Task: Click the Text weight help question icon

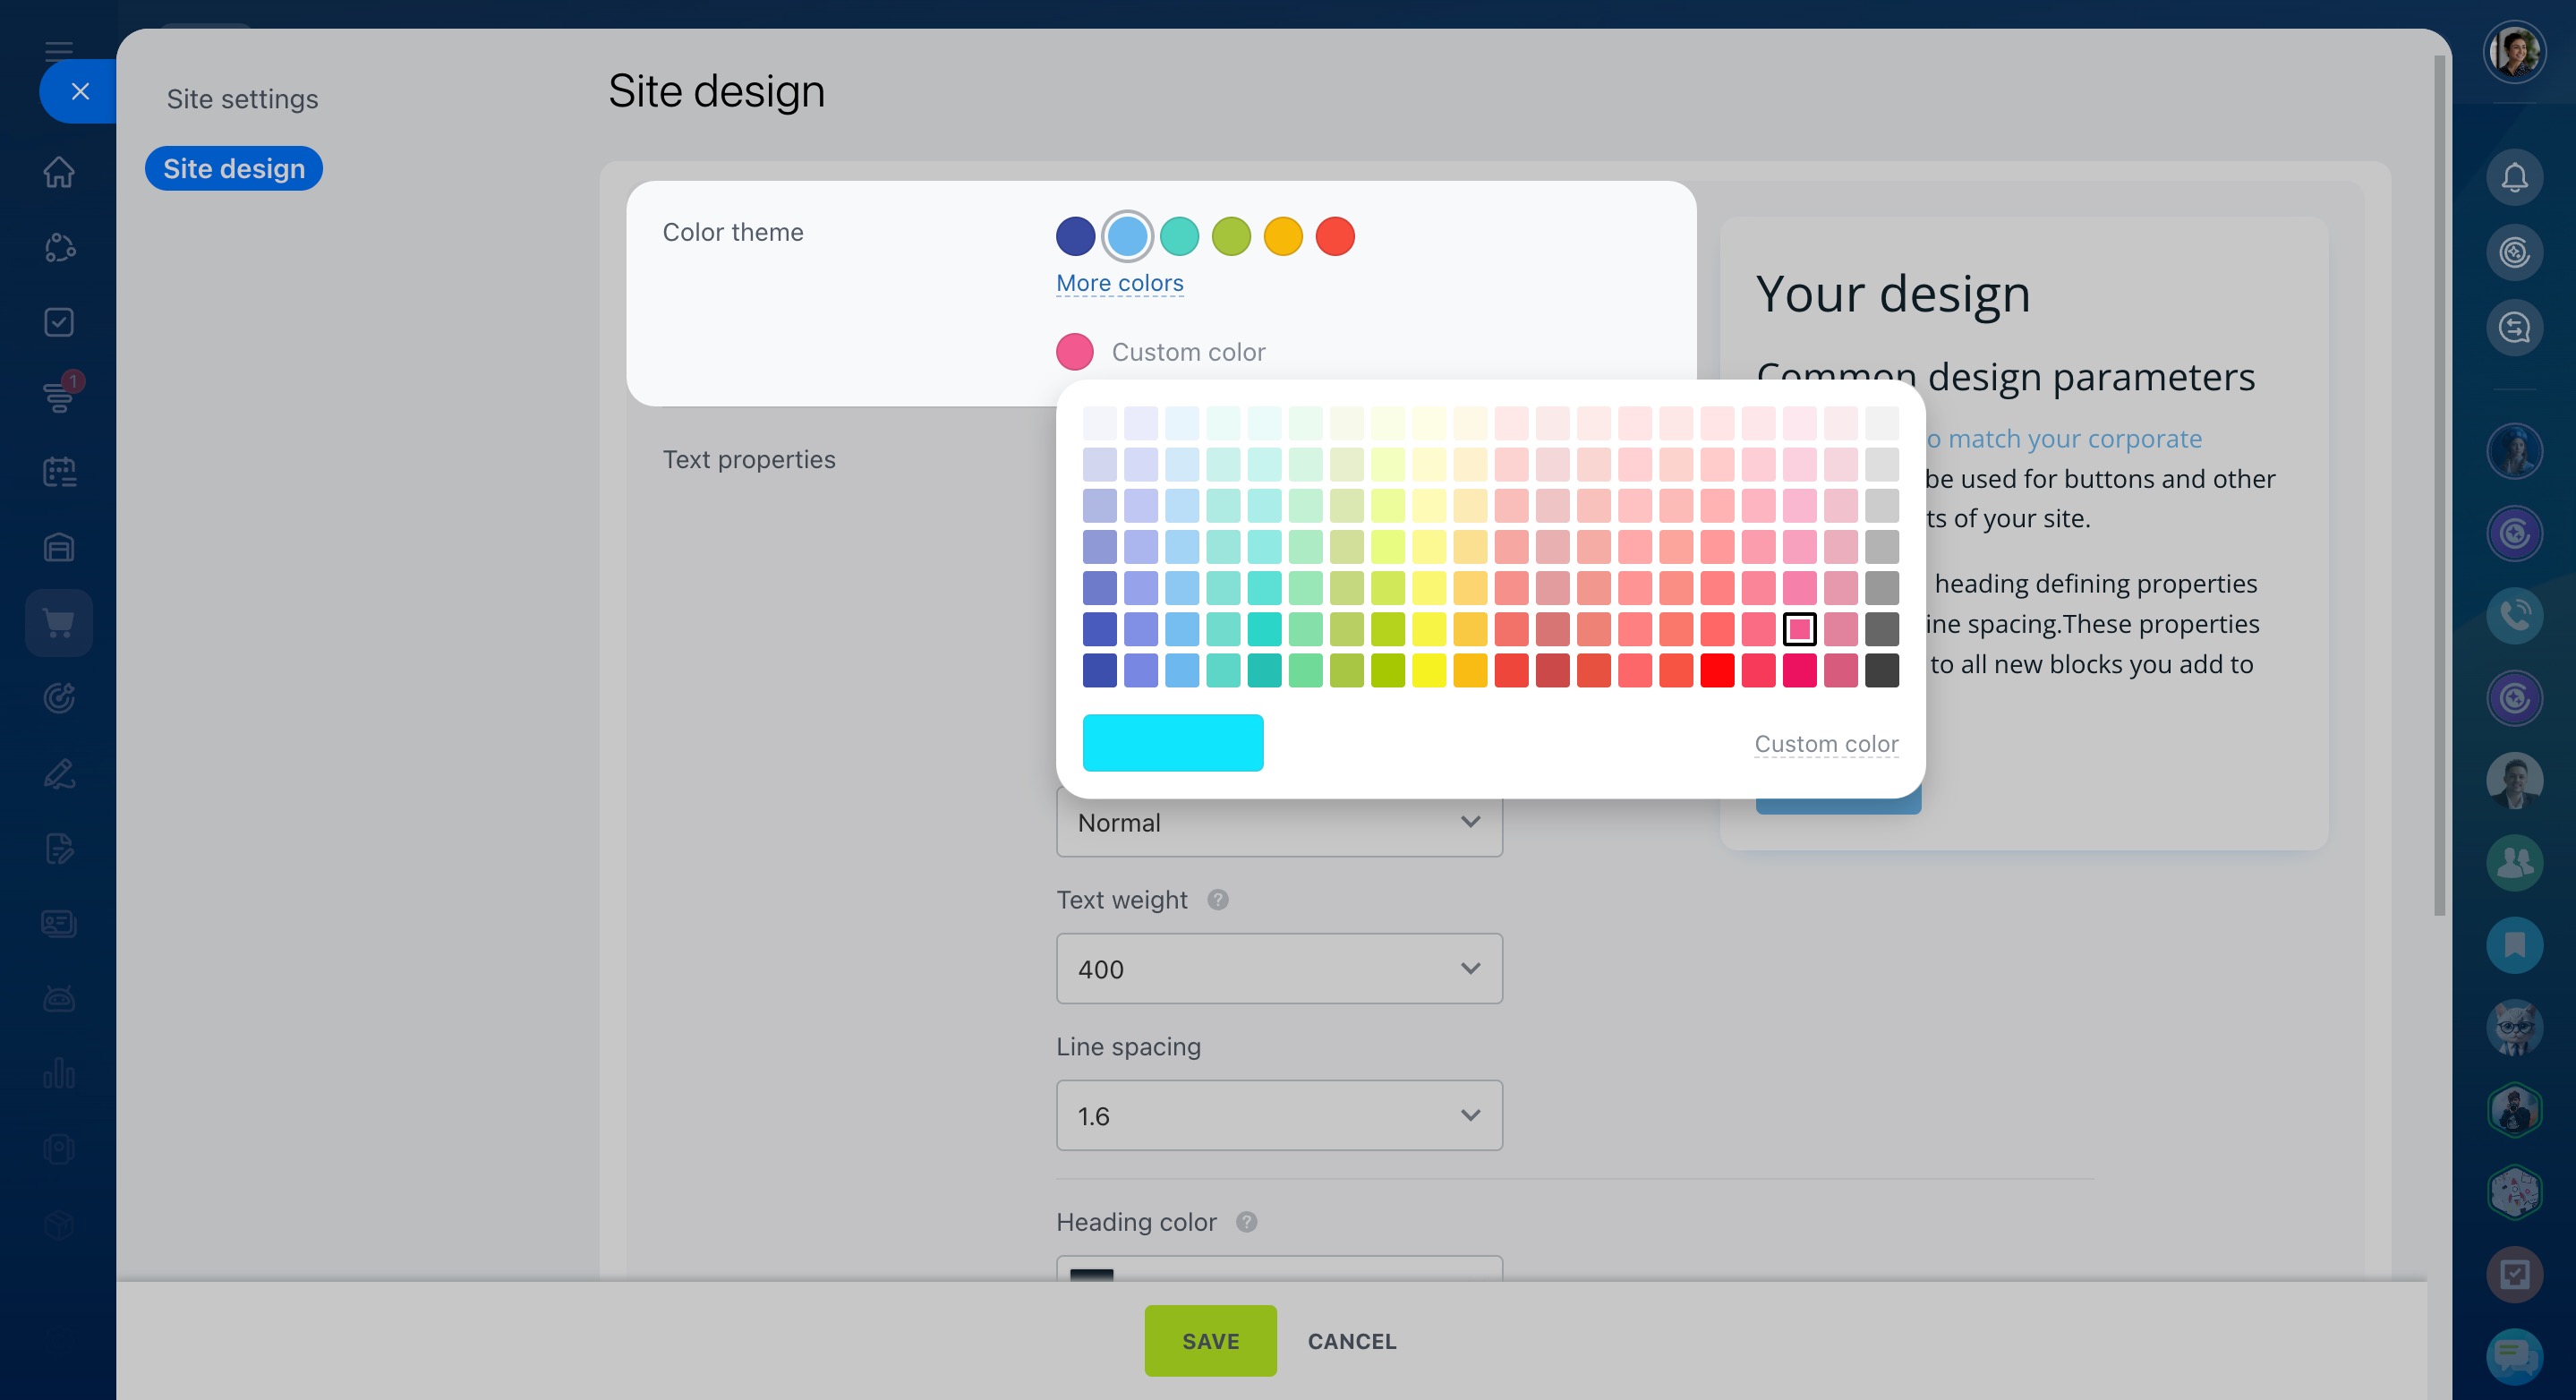Action: [x=1217, y=900]
